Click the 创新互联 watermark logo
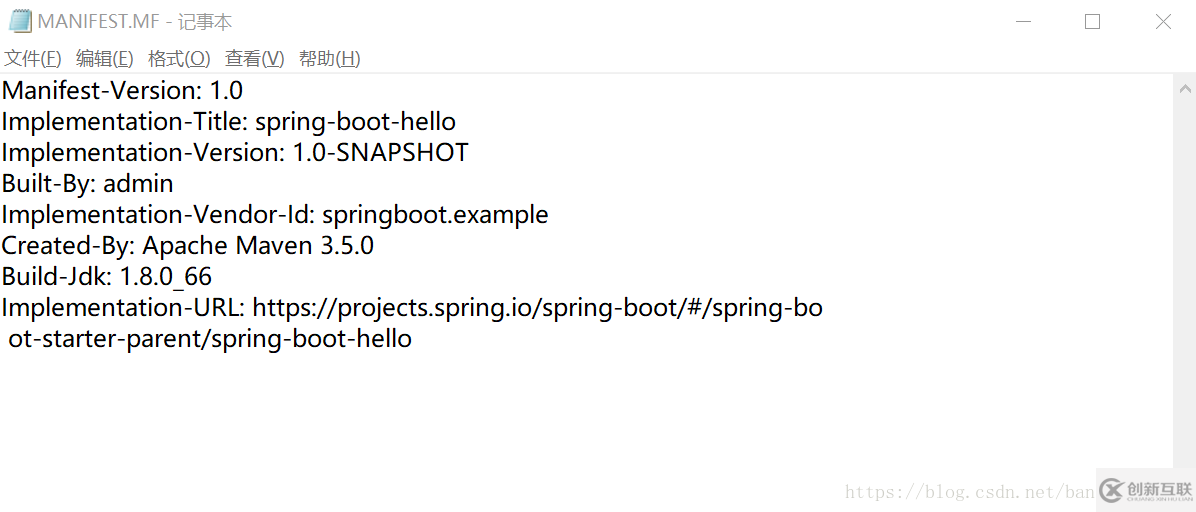 pos(1146,490)
